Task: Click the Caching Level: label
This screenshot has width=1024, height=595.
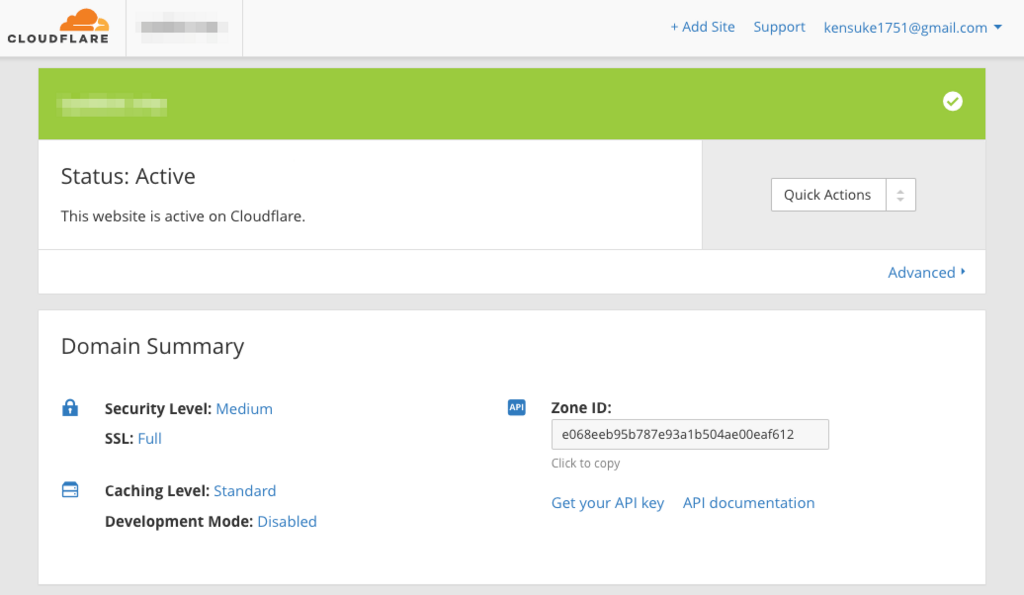Action: tap(157, 490)
